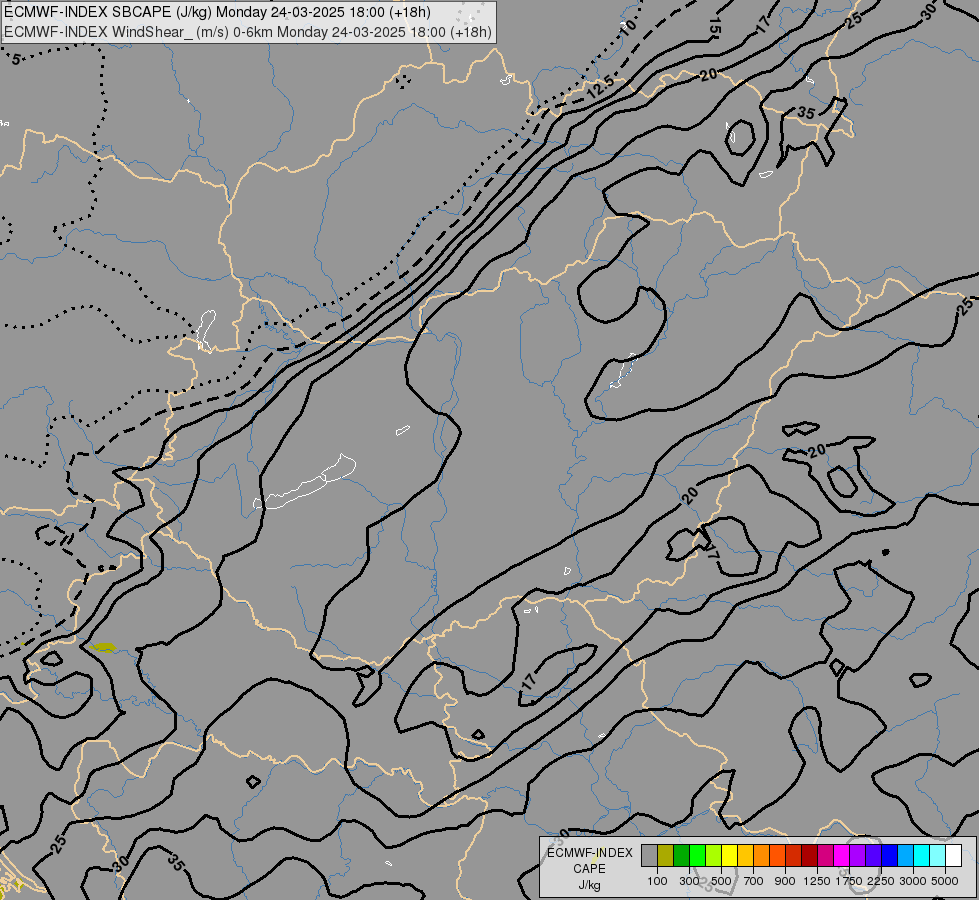Image resolution: width=979 pixels, height=900 pixels.
Task: Click the dark green legend swatch
Action: 681,855
